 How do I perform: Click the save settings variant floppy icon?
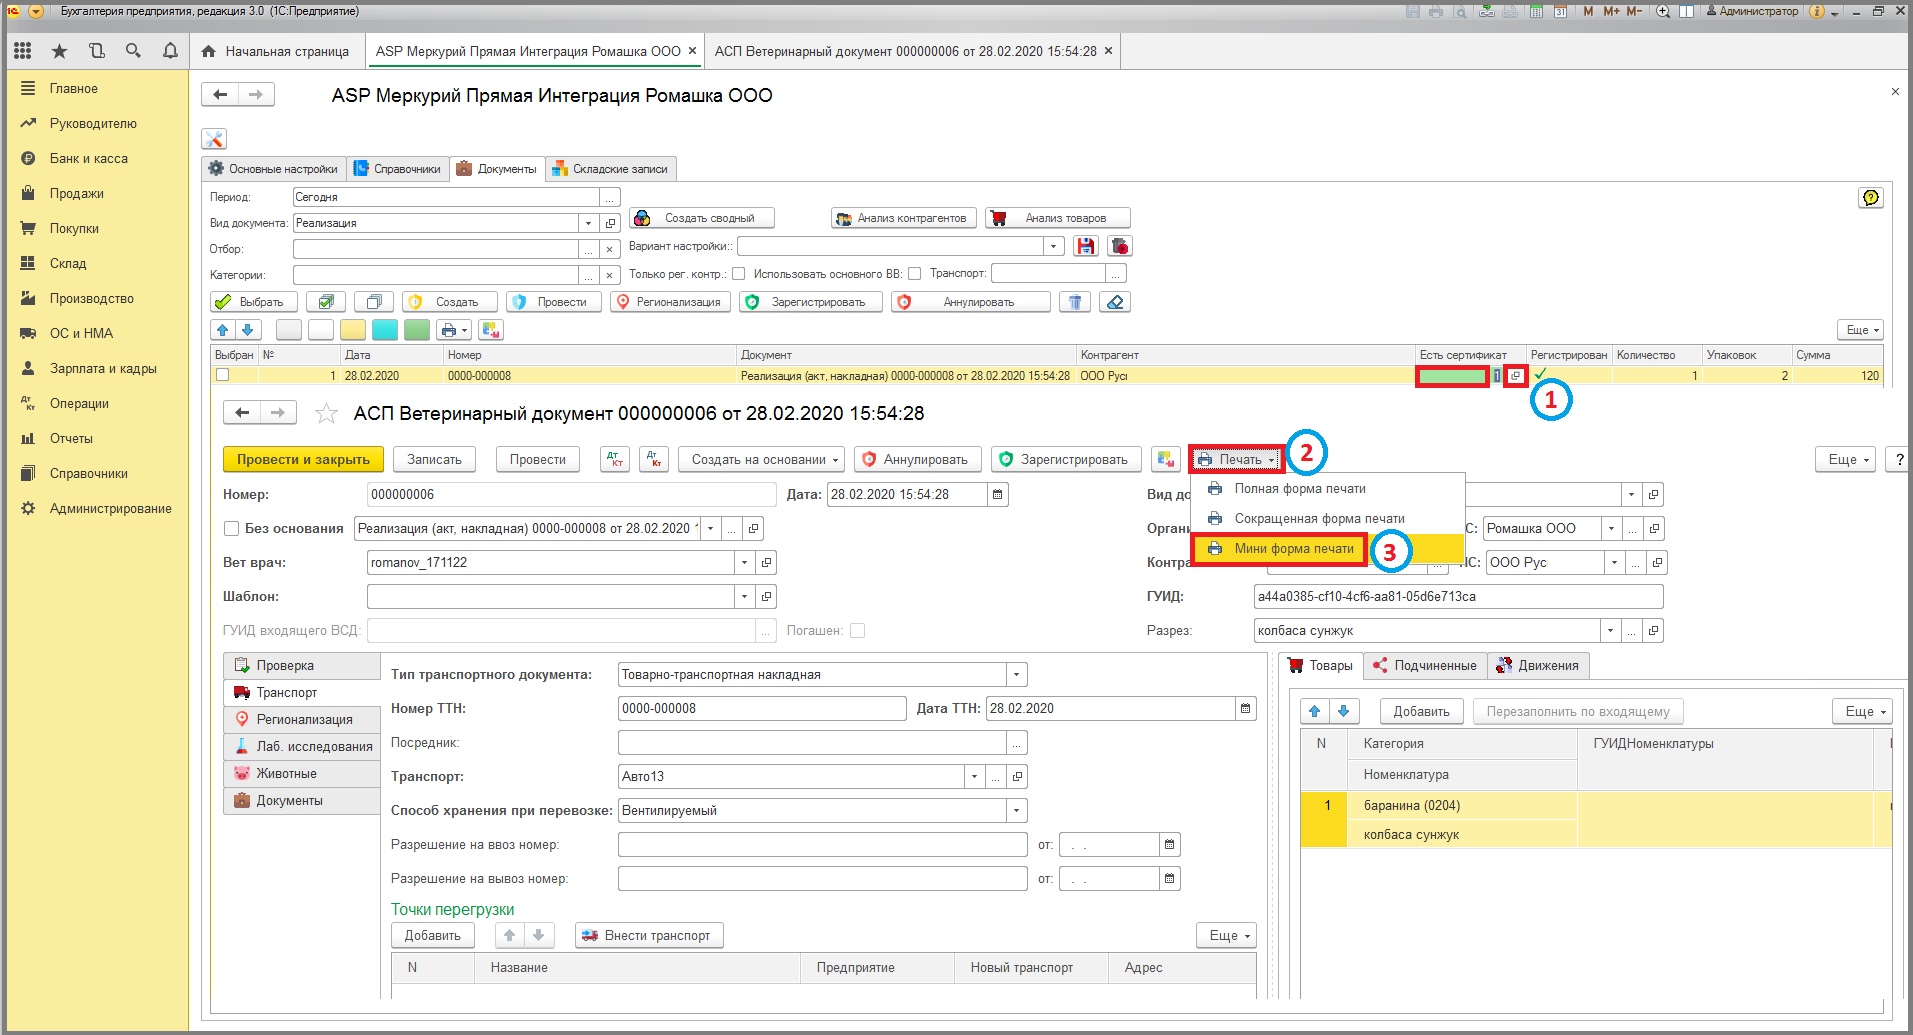tap(1086, 246)
